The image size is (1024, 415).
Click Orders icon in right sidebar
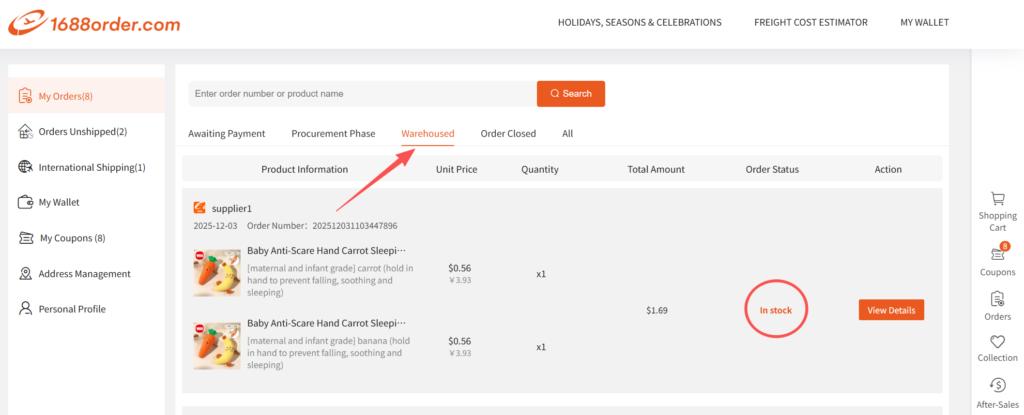pos(996,299)
